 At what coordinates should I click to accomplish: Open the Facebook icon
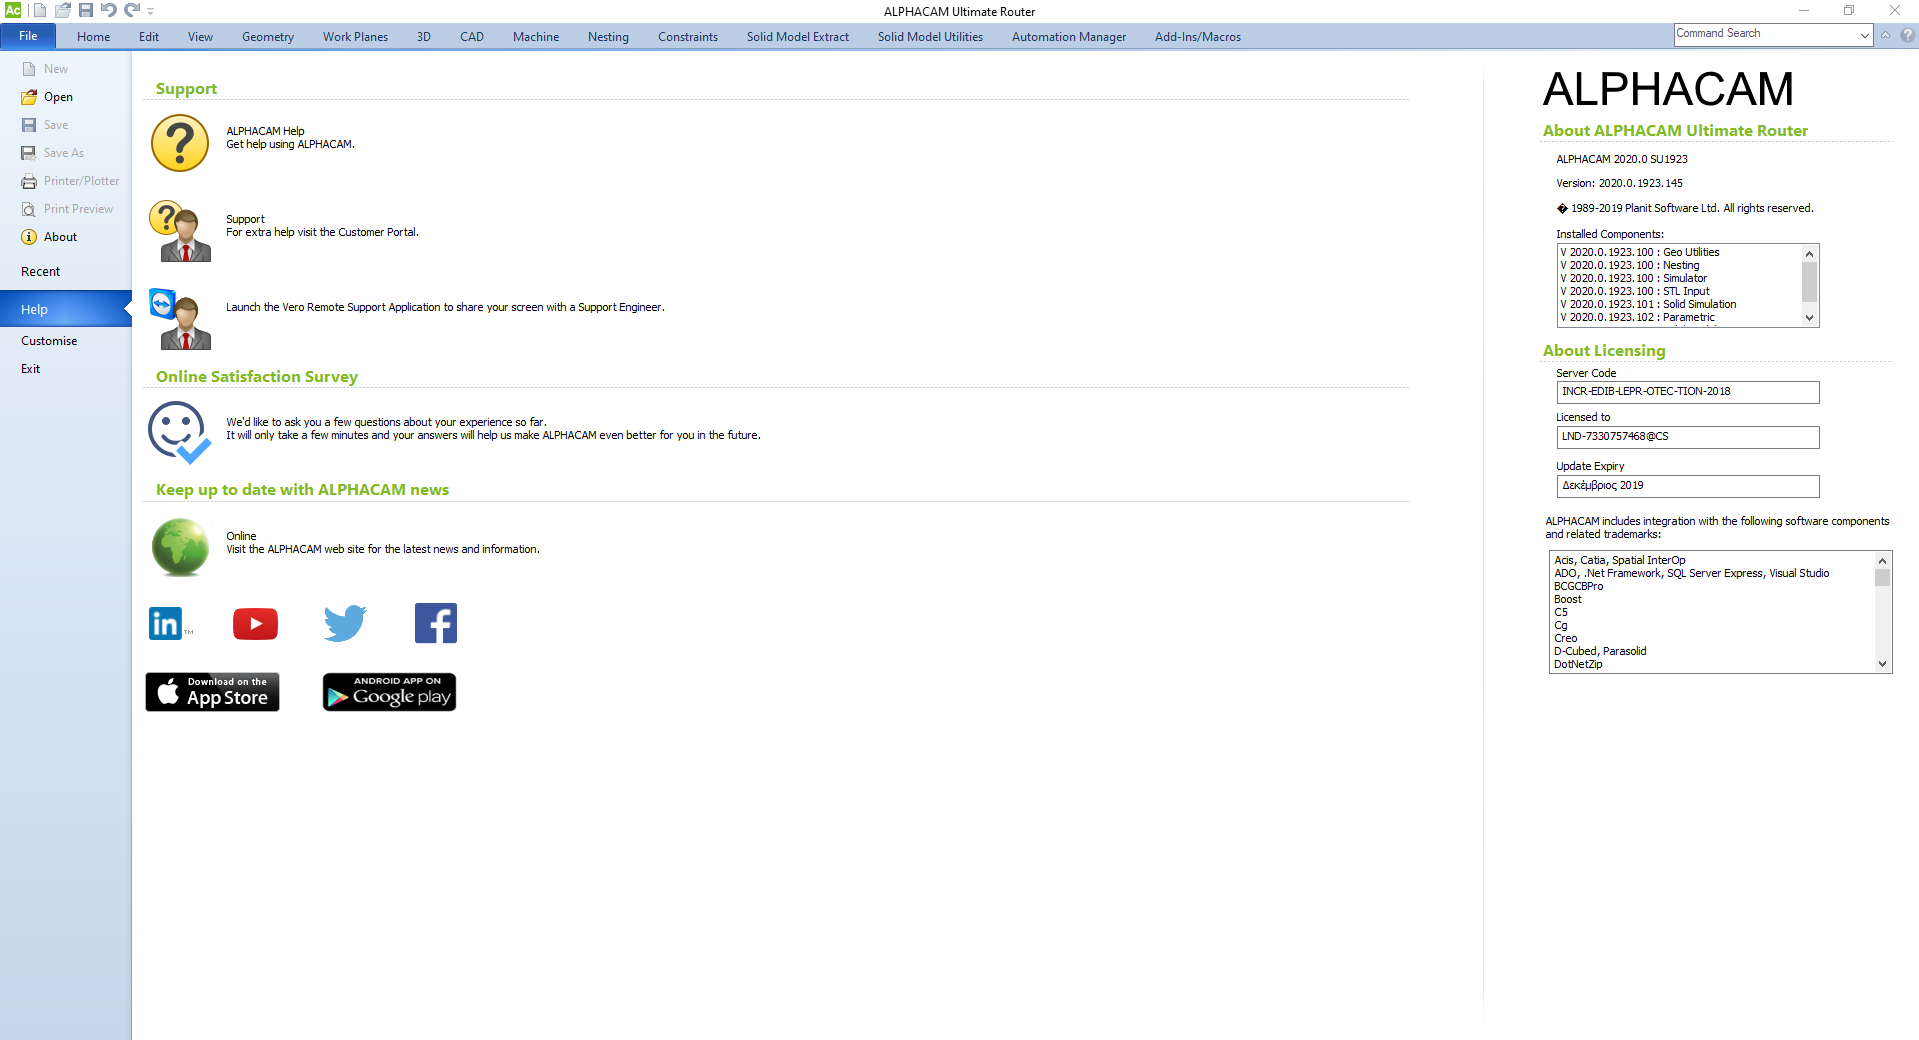coord(436,623)
